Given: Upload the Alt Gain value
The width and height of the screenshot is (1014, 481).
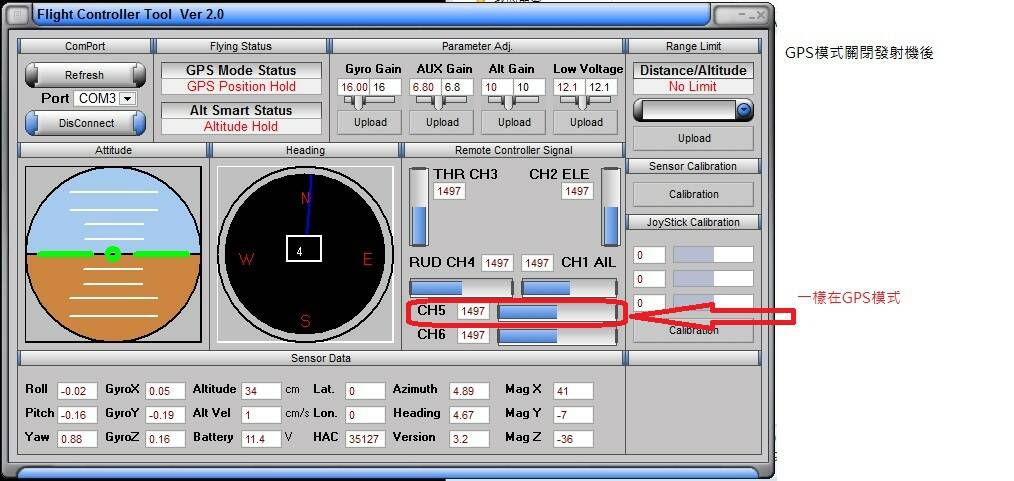Looking at the screenshot, I should [514, 122].
